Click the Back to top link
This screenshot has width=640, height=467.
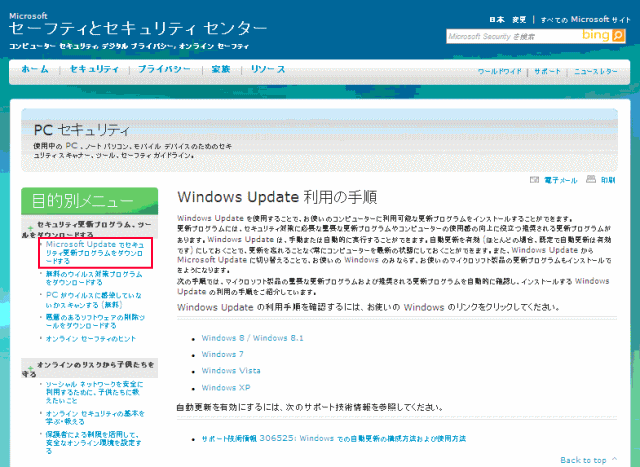pos(583,460)
